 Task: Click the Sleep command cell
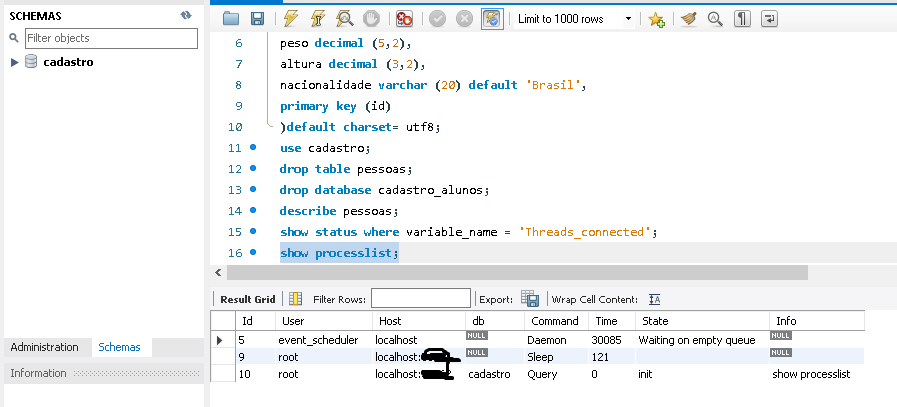pos(557,357)
